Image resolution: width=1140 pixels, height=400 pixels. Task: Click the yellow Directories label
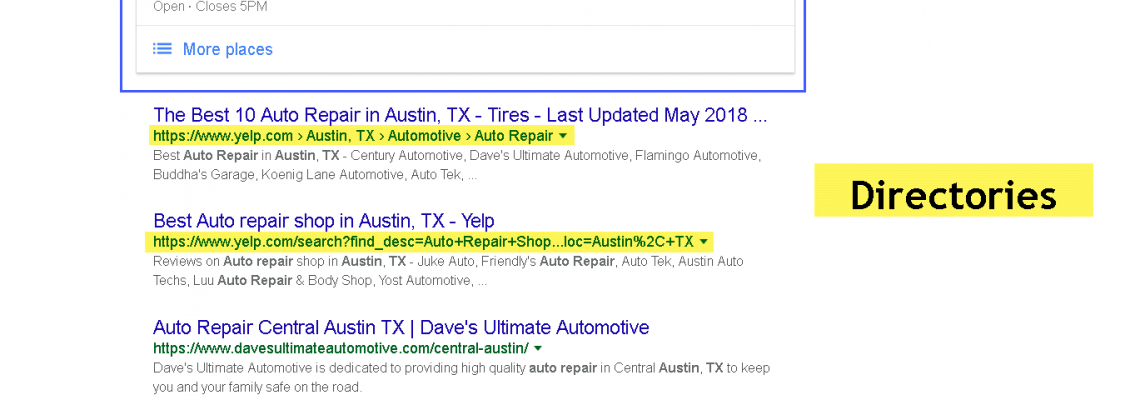953,193
